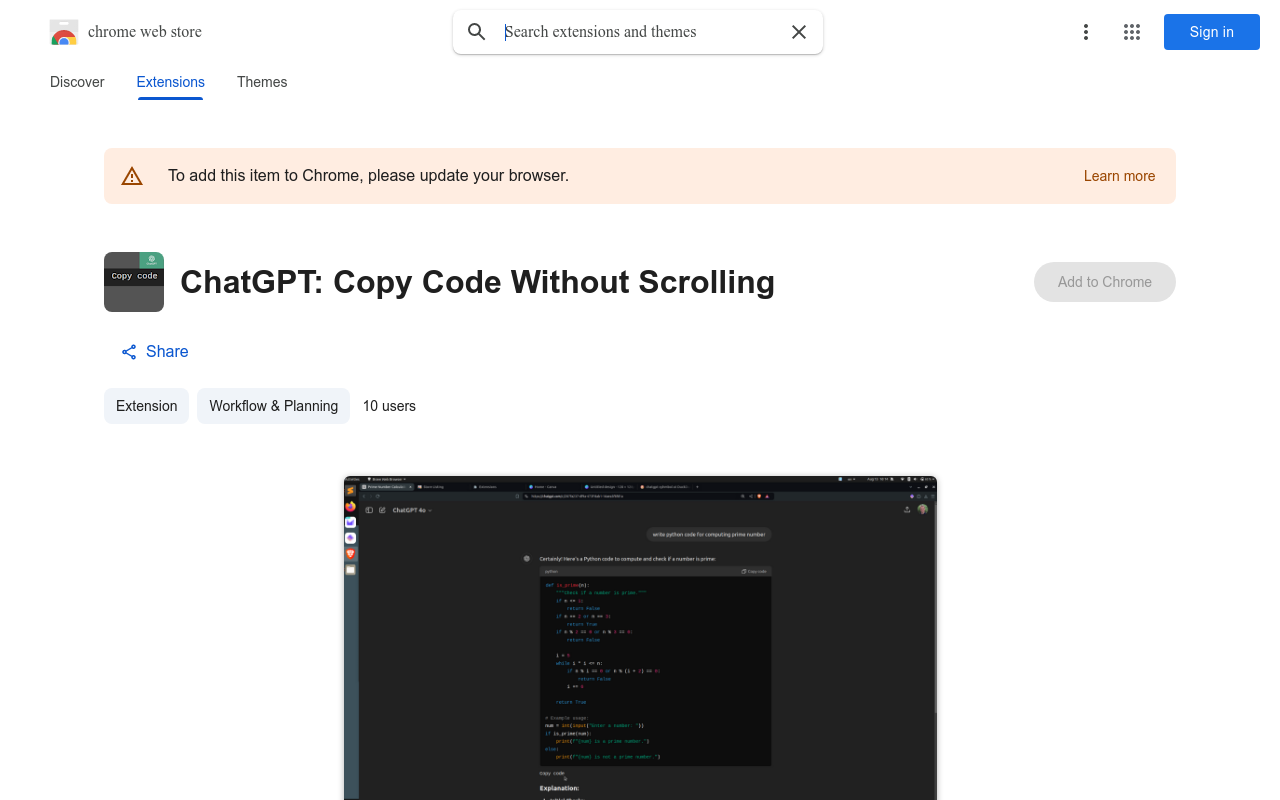Select the Extension category chip

tap(146, 406)
